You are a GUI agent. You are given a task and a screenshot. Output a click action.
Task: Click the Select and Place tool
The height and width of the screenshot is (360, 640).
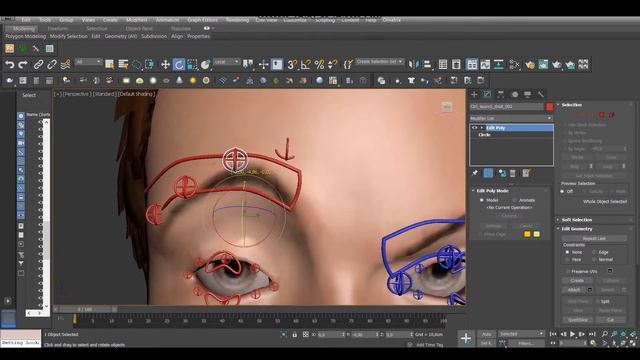pos(206,64)
